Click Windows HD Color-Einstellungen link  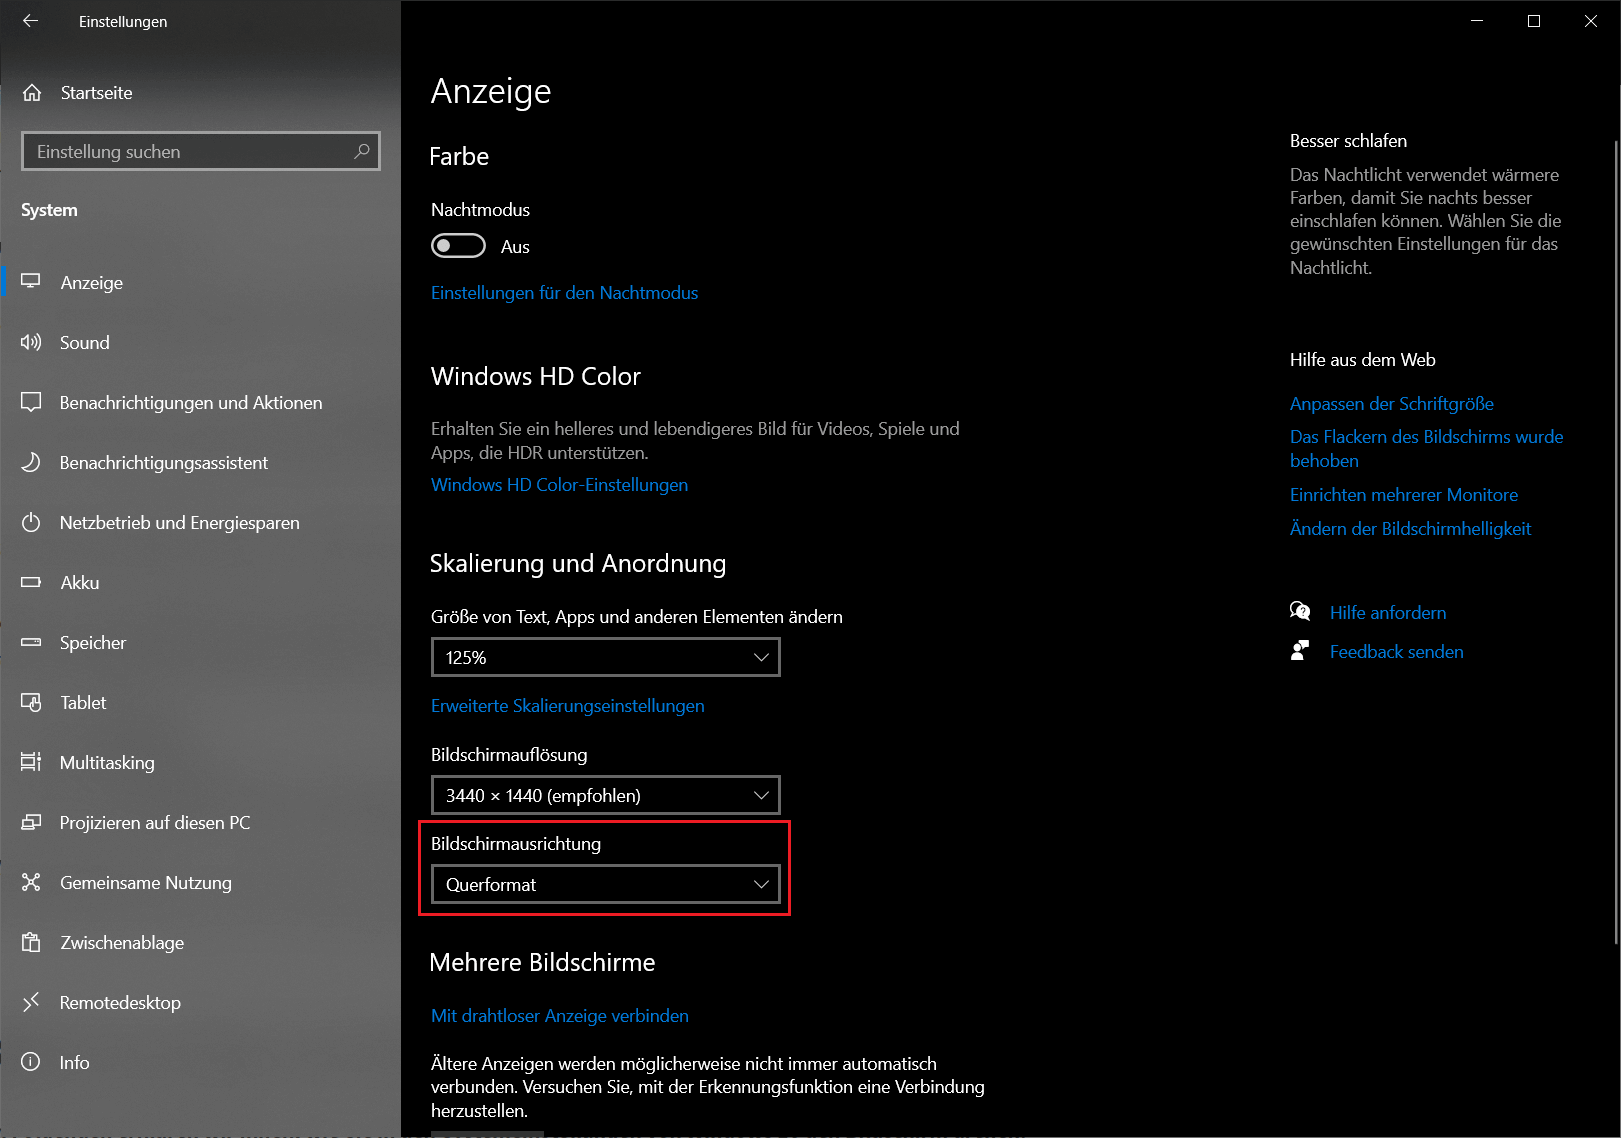click(x=559, y=485)
